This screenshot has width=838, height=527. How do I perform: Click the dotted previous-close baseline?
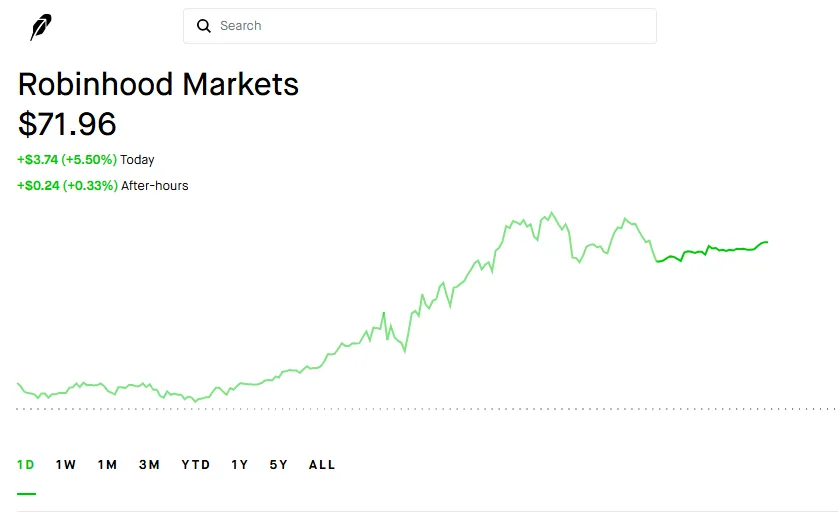tap(426, 409)
